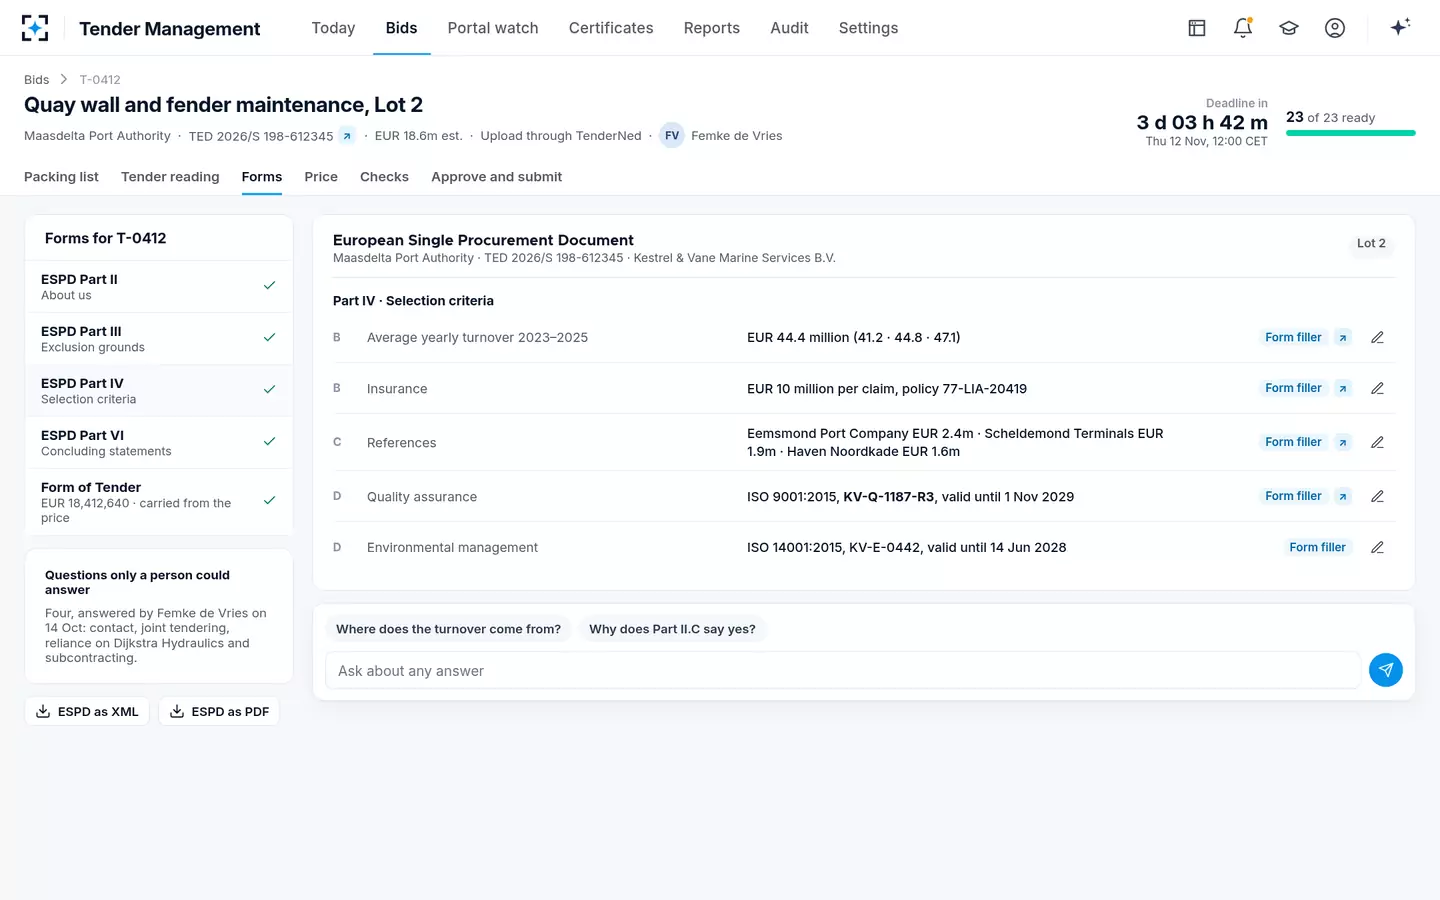This screenshot has width=1440, height=900.
Task: Switch to the Tender reading tab
Action: [170, 177]
